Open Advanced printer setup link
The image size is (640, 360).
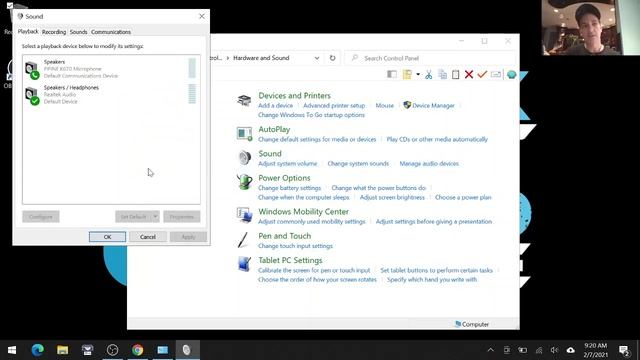pyautogui.click(x=334, y=105)
